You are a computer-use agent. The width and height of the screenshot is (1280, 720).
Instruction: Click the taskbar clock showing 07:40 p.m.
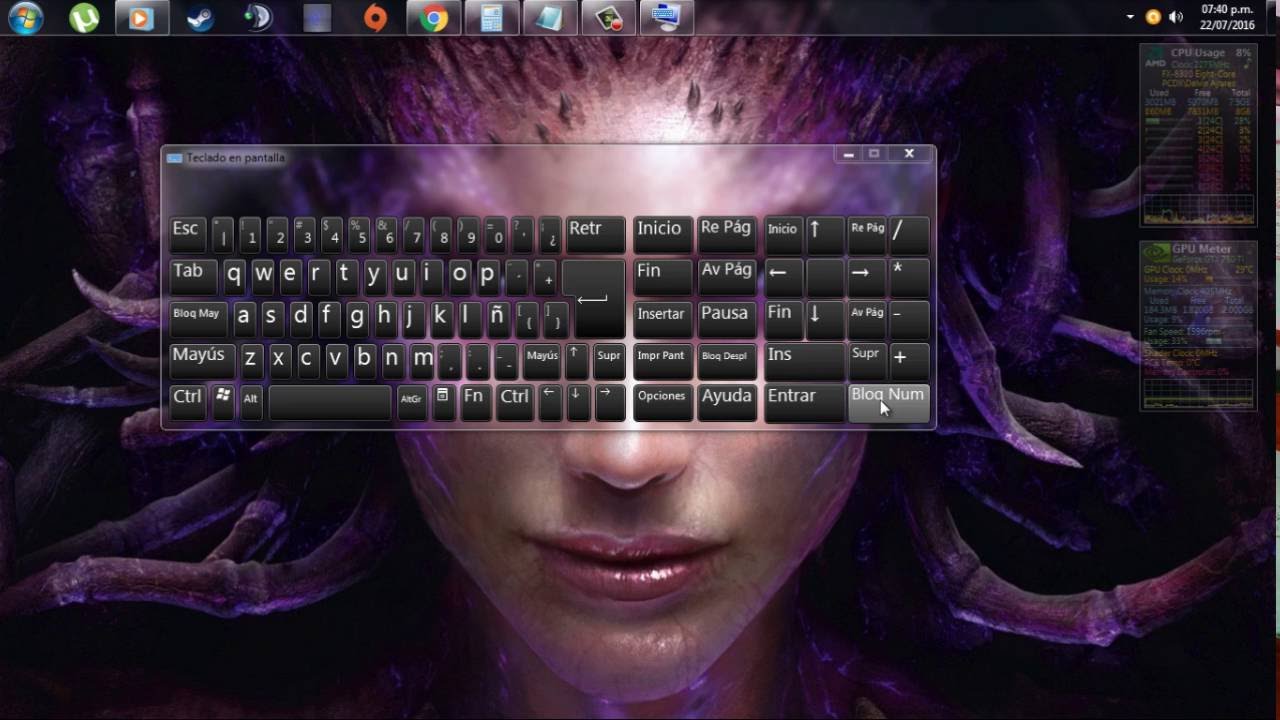pyautogui.click(x=1227, y=17)
